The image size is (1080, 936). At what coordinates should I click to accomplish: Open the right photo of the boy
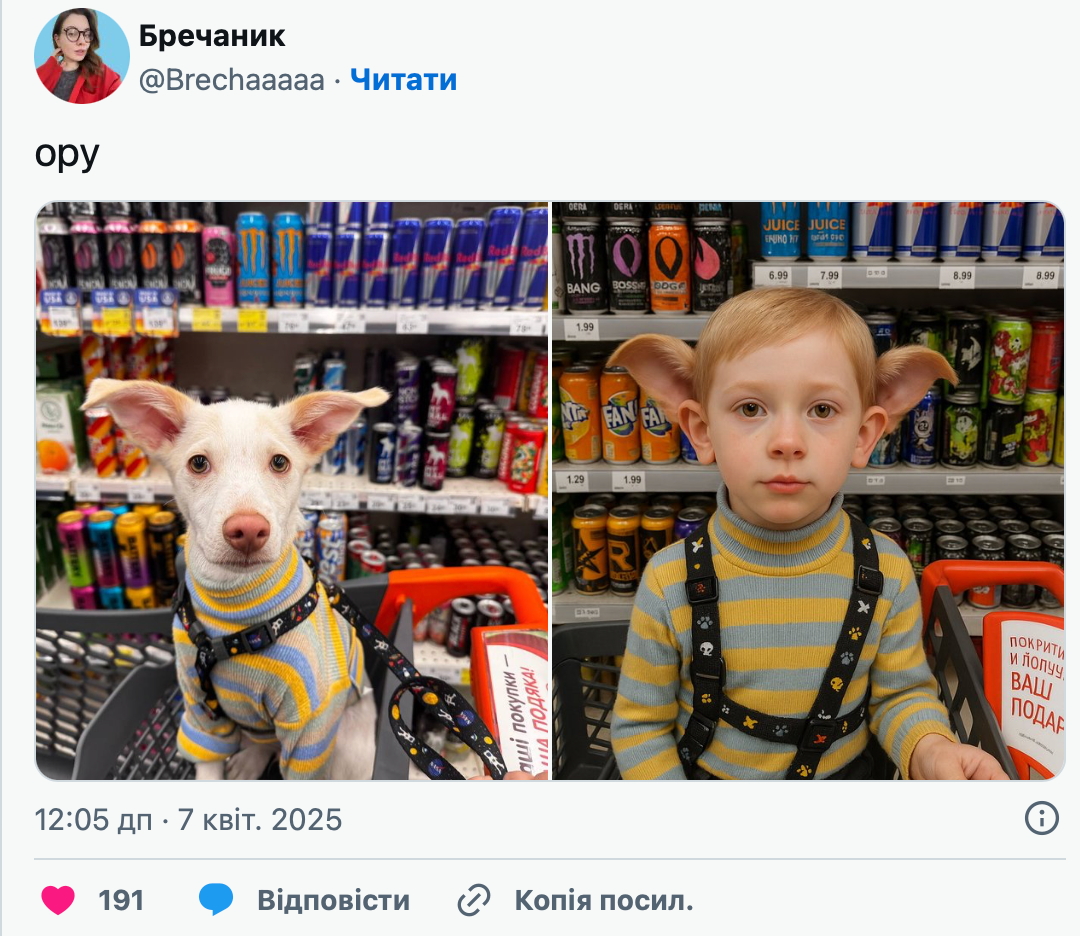[809, 491]
